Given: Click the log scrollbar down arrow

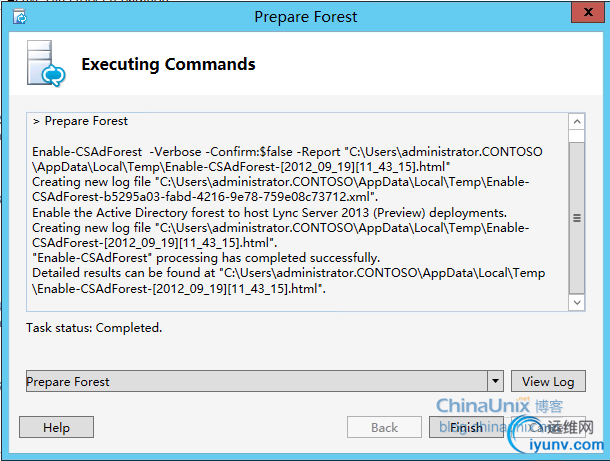Looking at the screenshot, I should tap(577, 302).
